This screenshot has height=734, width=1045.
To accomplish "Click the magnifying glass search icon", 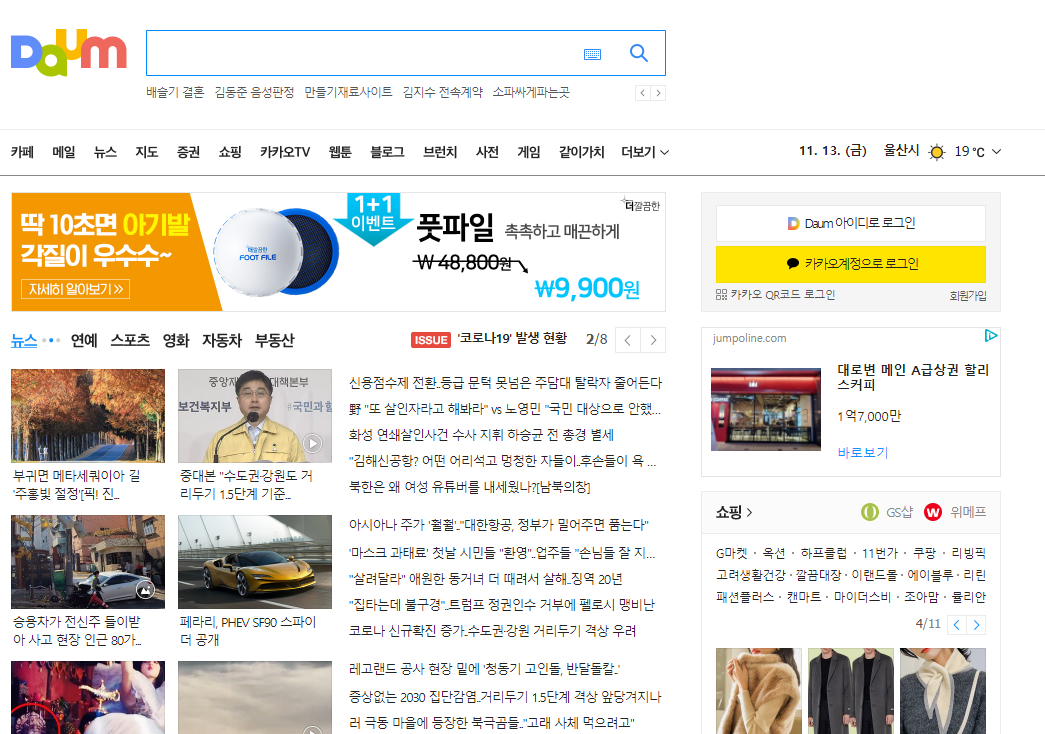I will pos(639,53).
